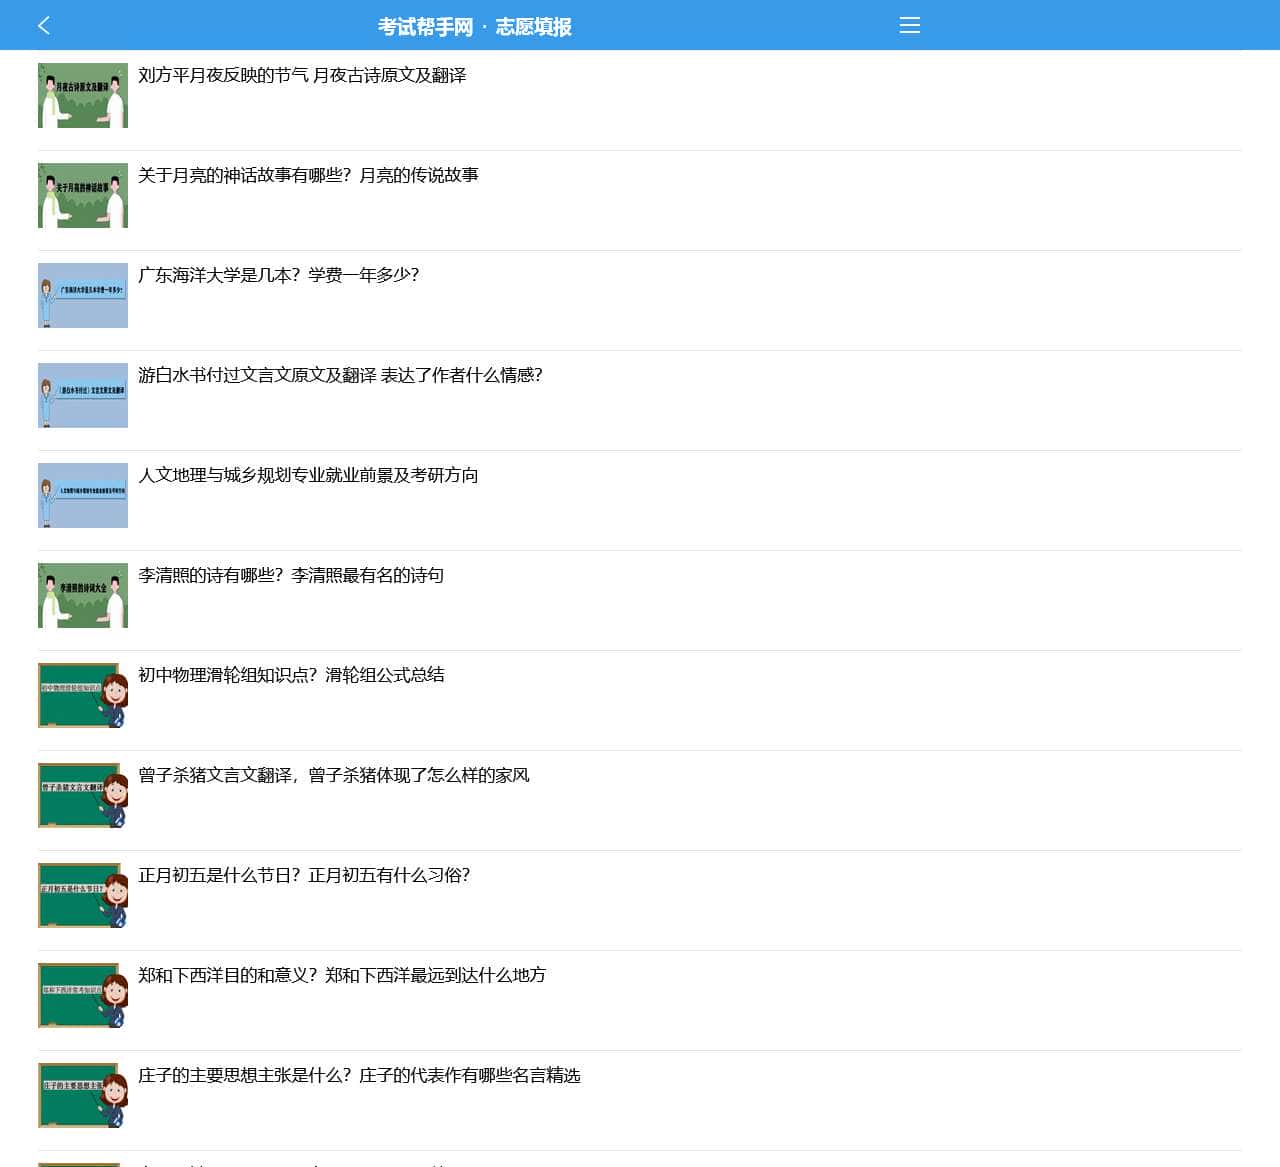The image size is (1280, 1167).
Task: Open the hamburger menu icon
Action: click(x=909, y=25)
